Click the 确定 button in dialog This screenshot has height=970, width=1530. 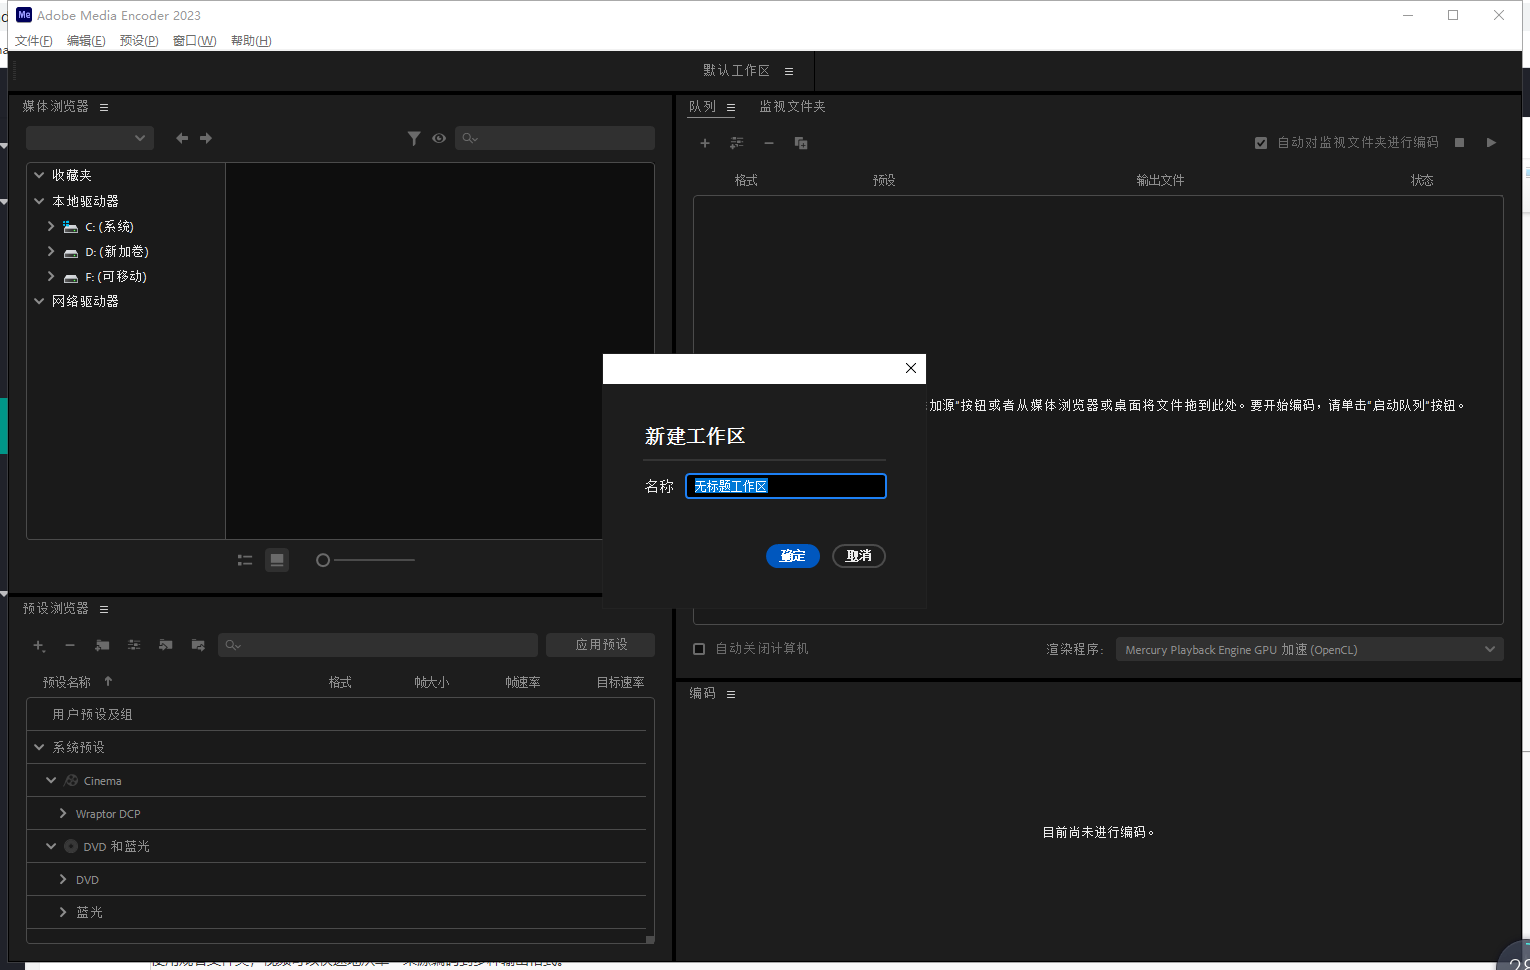793,556
